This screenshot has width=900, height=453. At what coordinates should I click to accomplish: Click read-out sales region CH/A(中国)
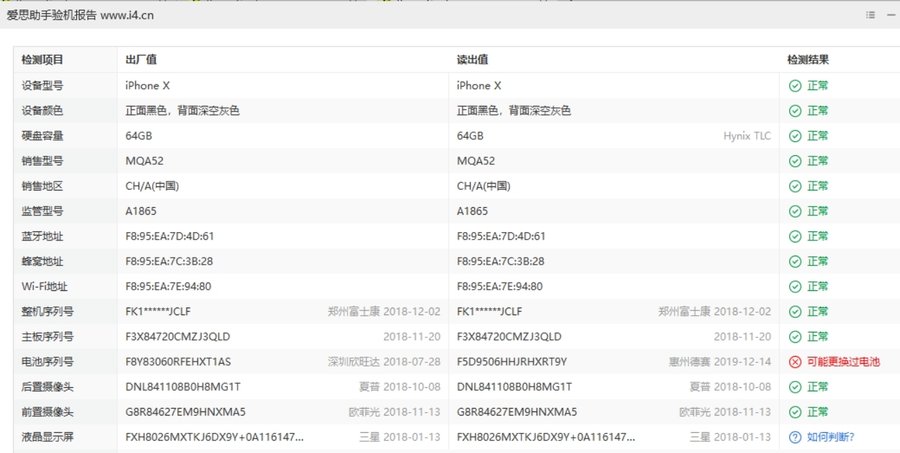(483, 186)
